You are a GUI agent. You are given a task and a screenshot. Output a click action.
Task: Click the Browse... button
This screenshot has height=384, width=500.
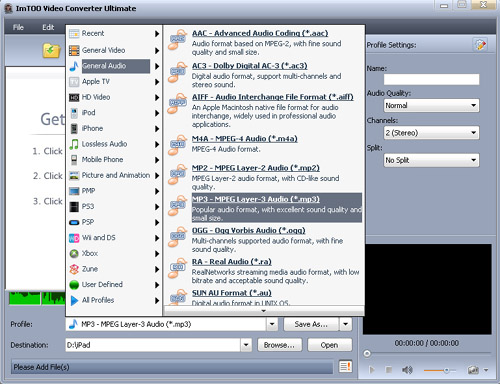[279, 345]
